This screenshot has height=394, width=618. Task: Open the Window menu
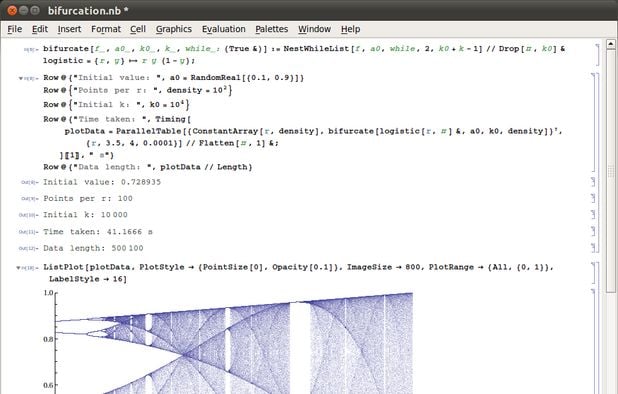315,29
